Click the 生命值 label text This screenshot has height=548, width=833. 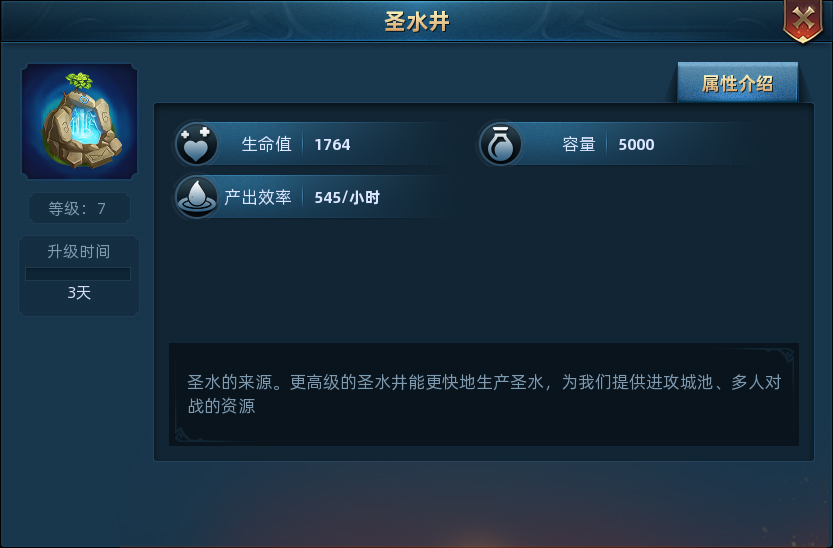[266, 144]
